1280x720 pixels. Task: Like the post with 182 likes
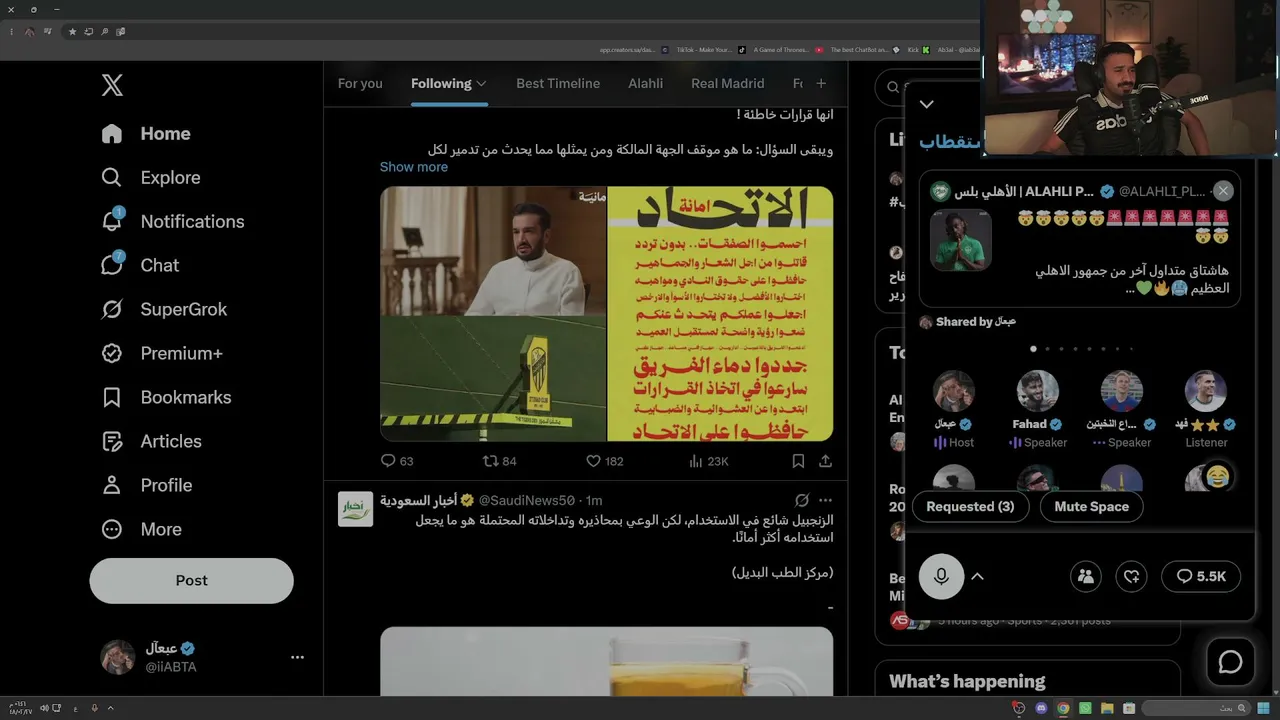(593, 461)
